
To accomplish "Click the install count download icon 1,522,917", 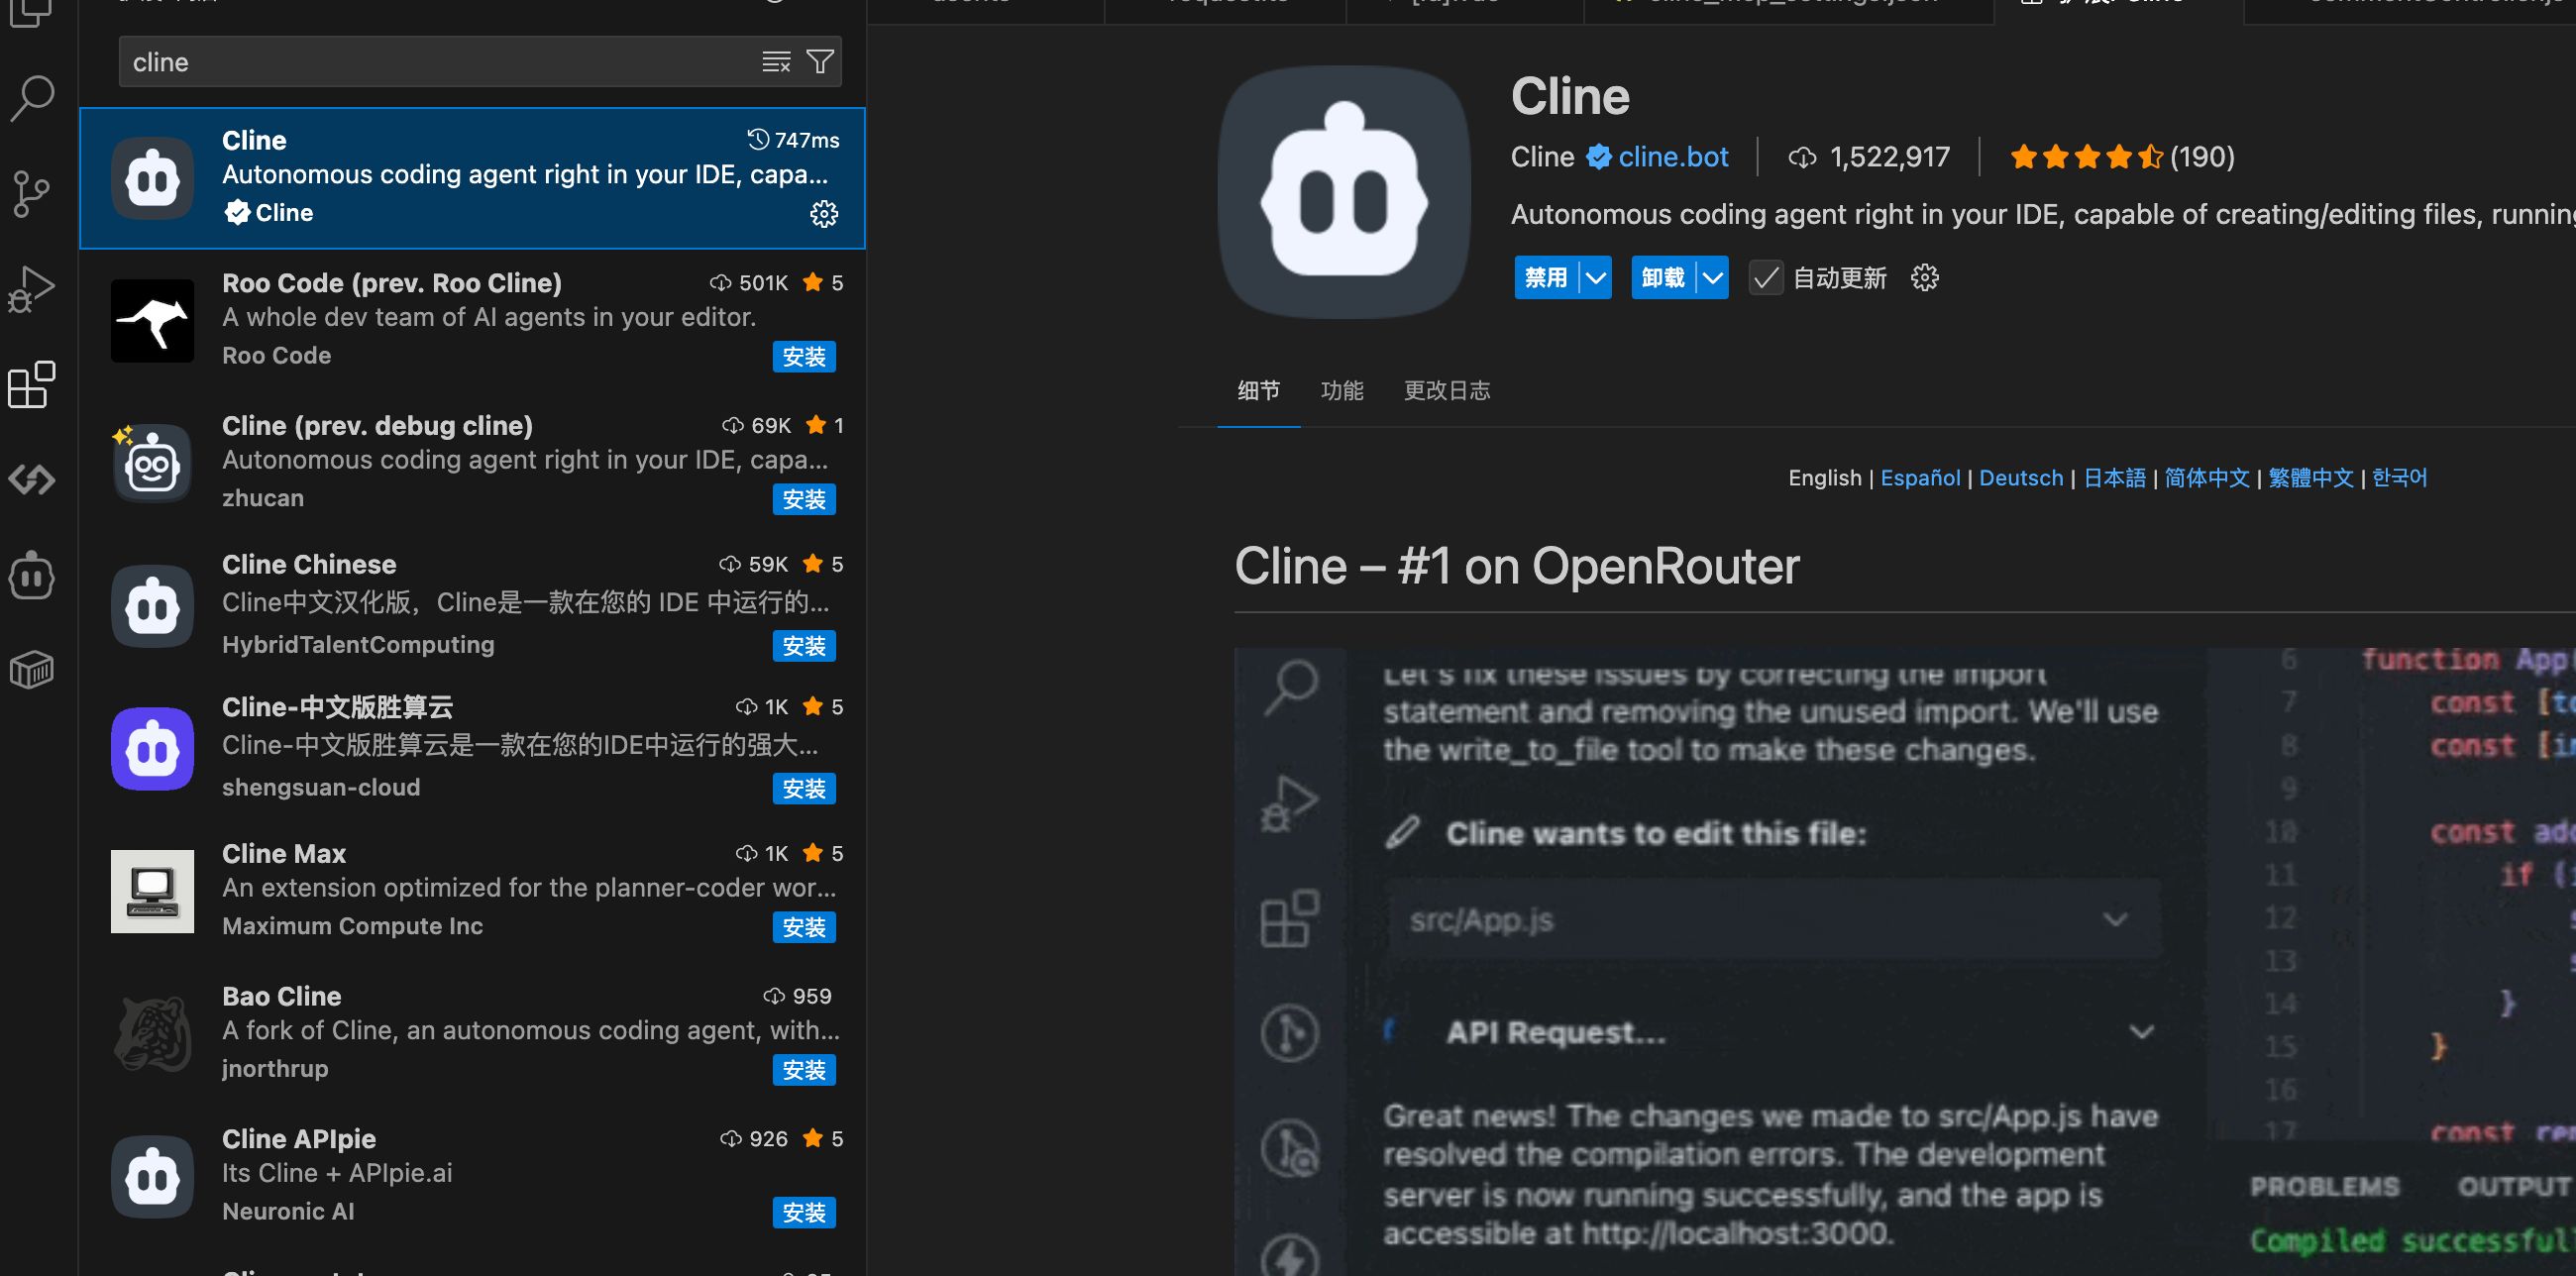I will click(1802, 157).
